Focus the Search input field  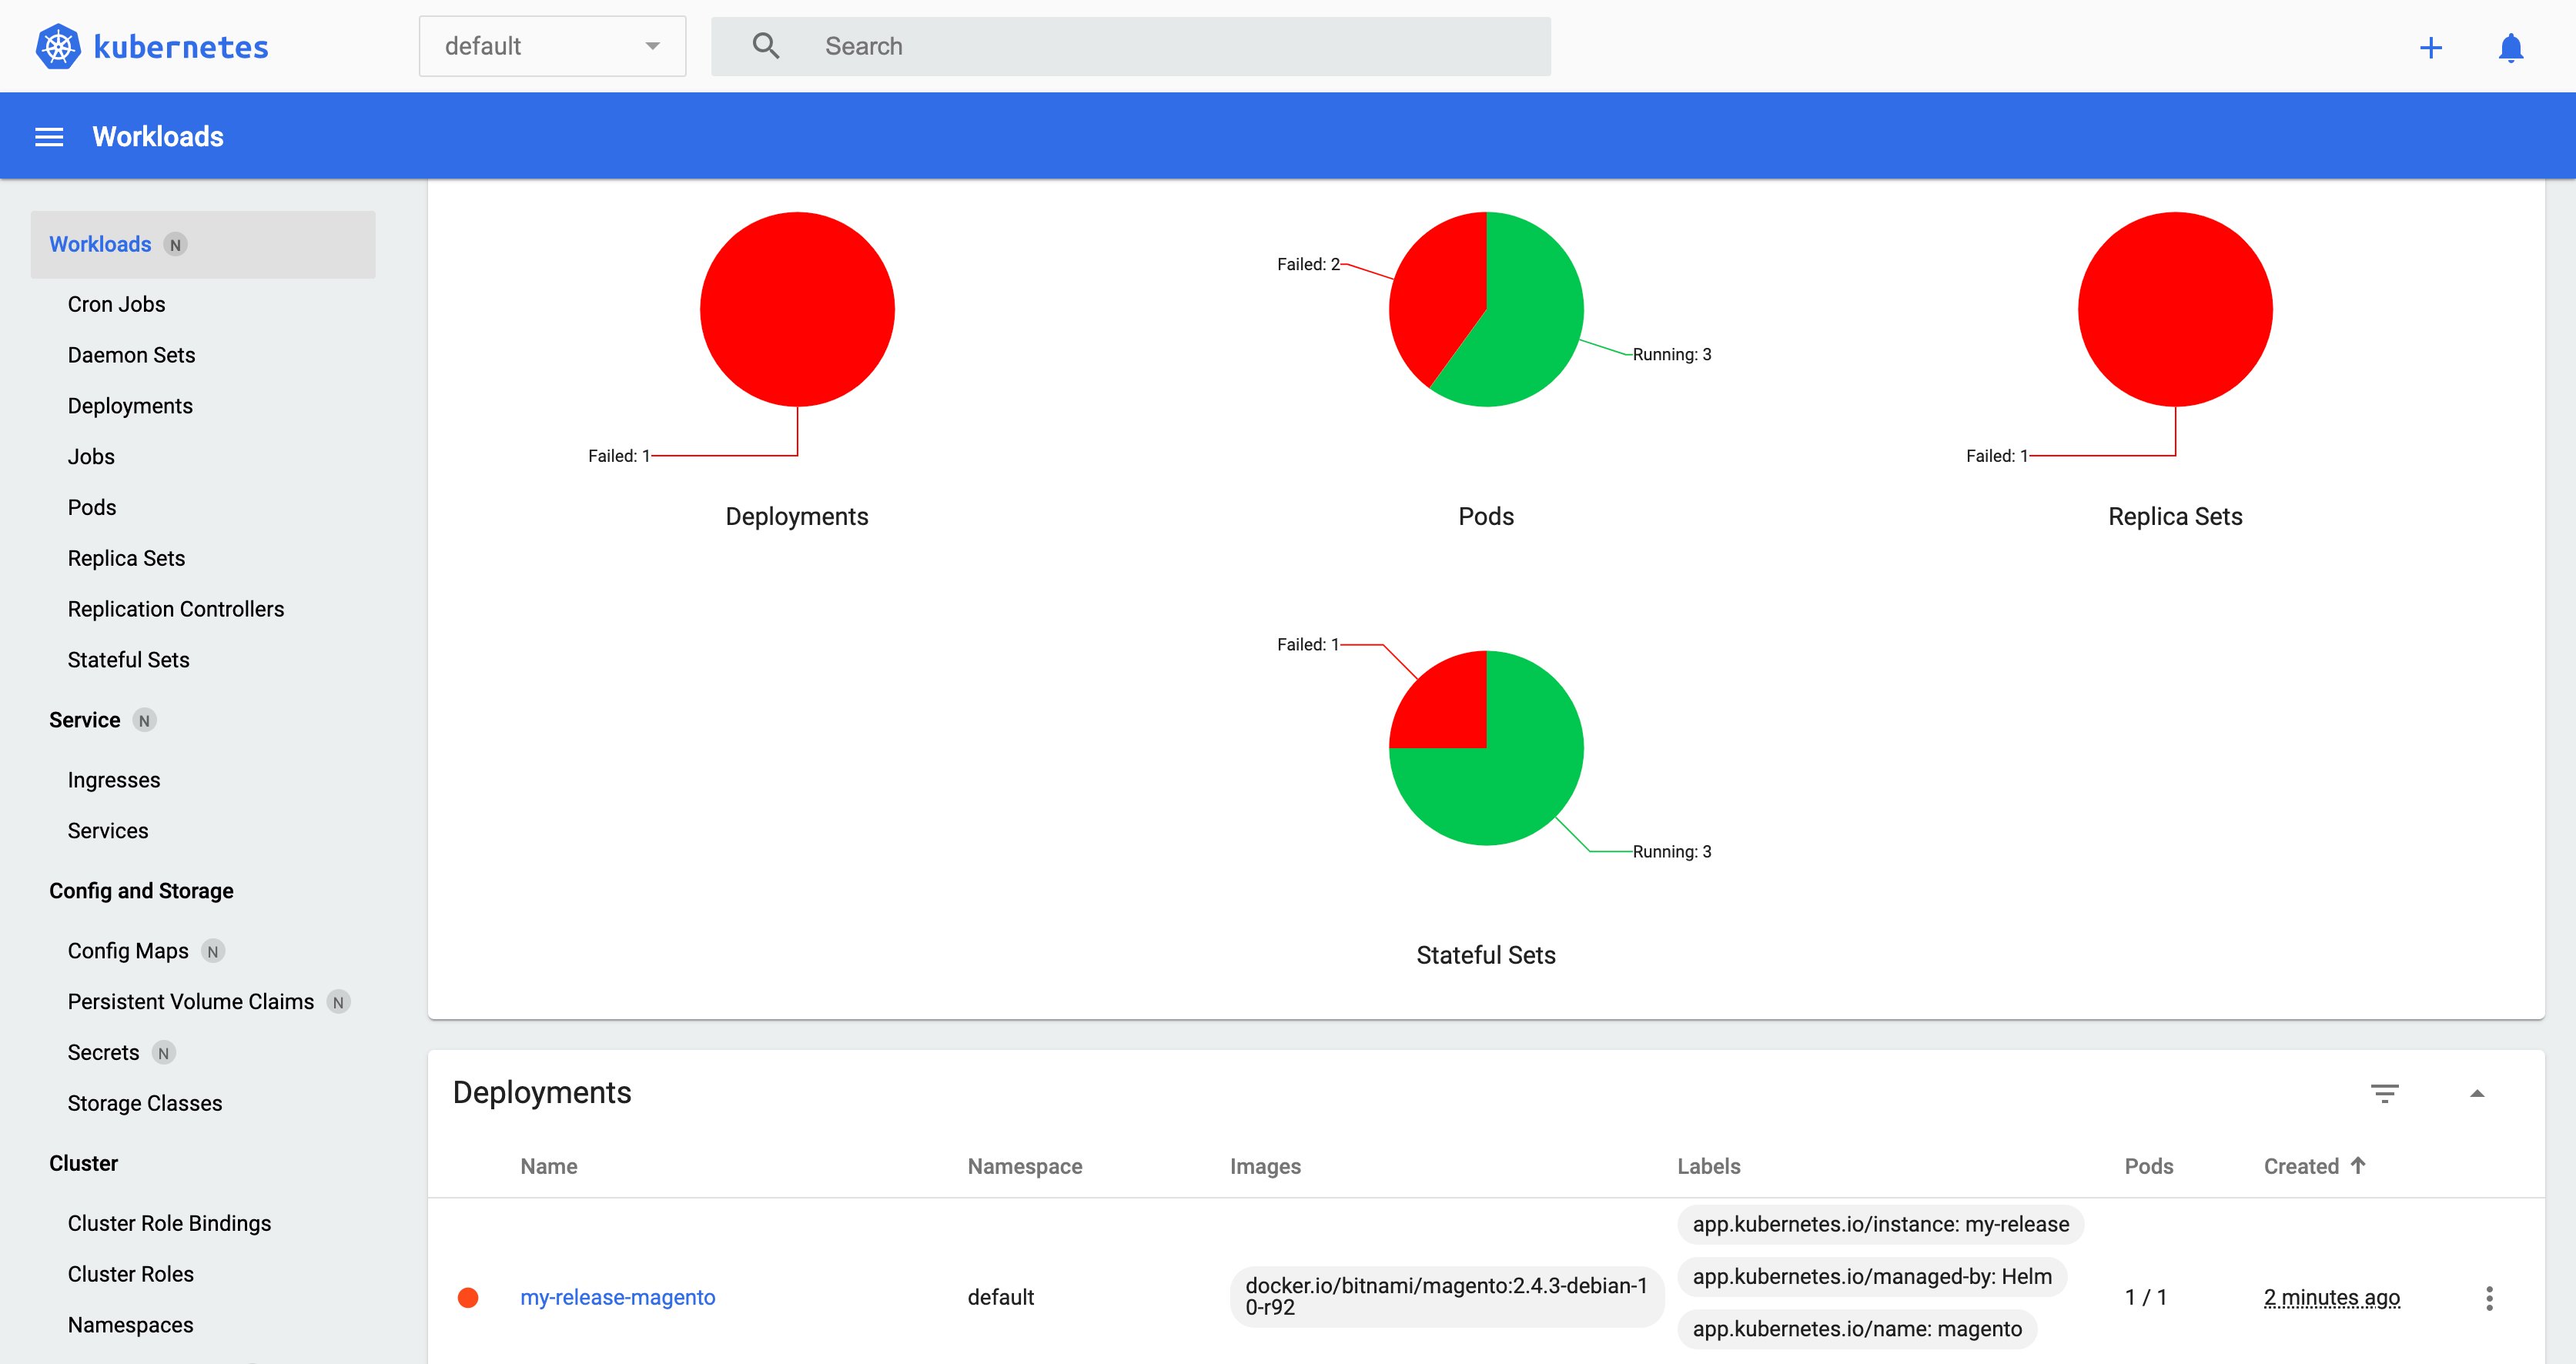[1180, 46]
